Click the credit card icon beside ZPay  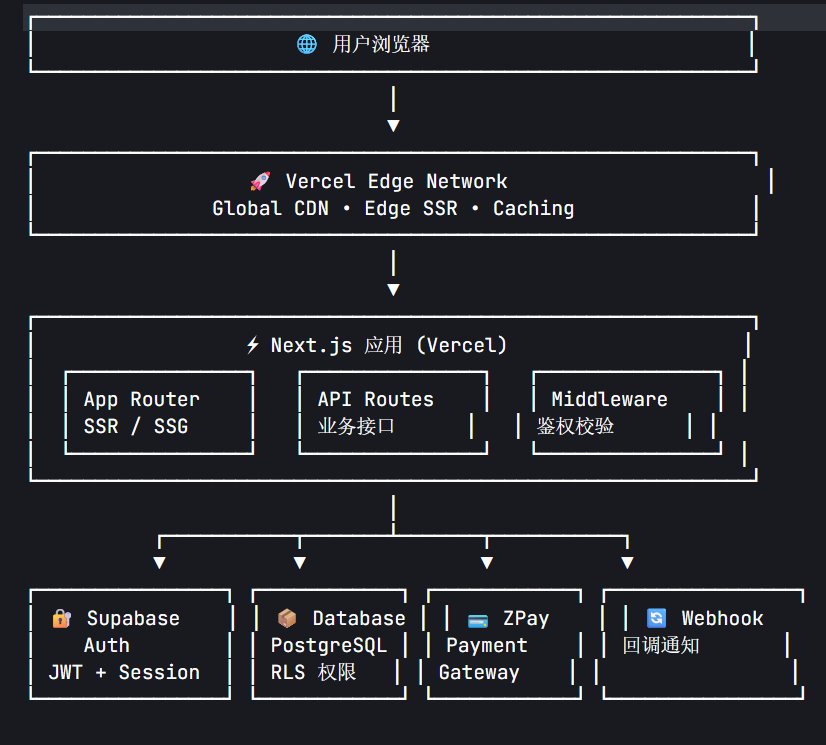(478, 619)
